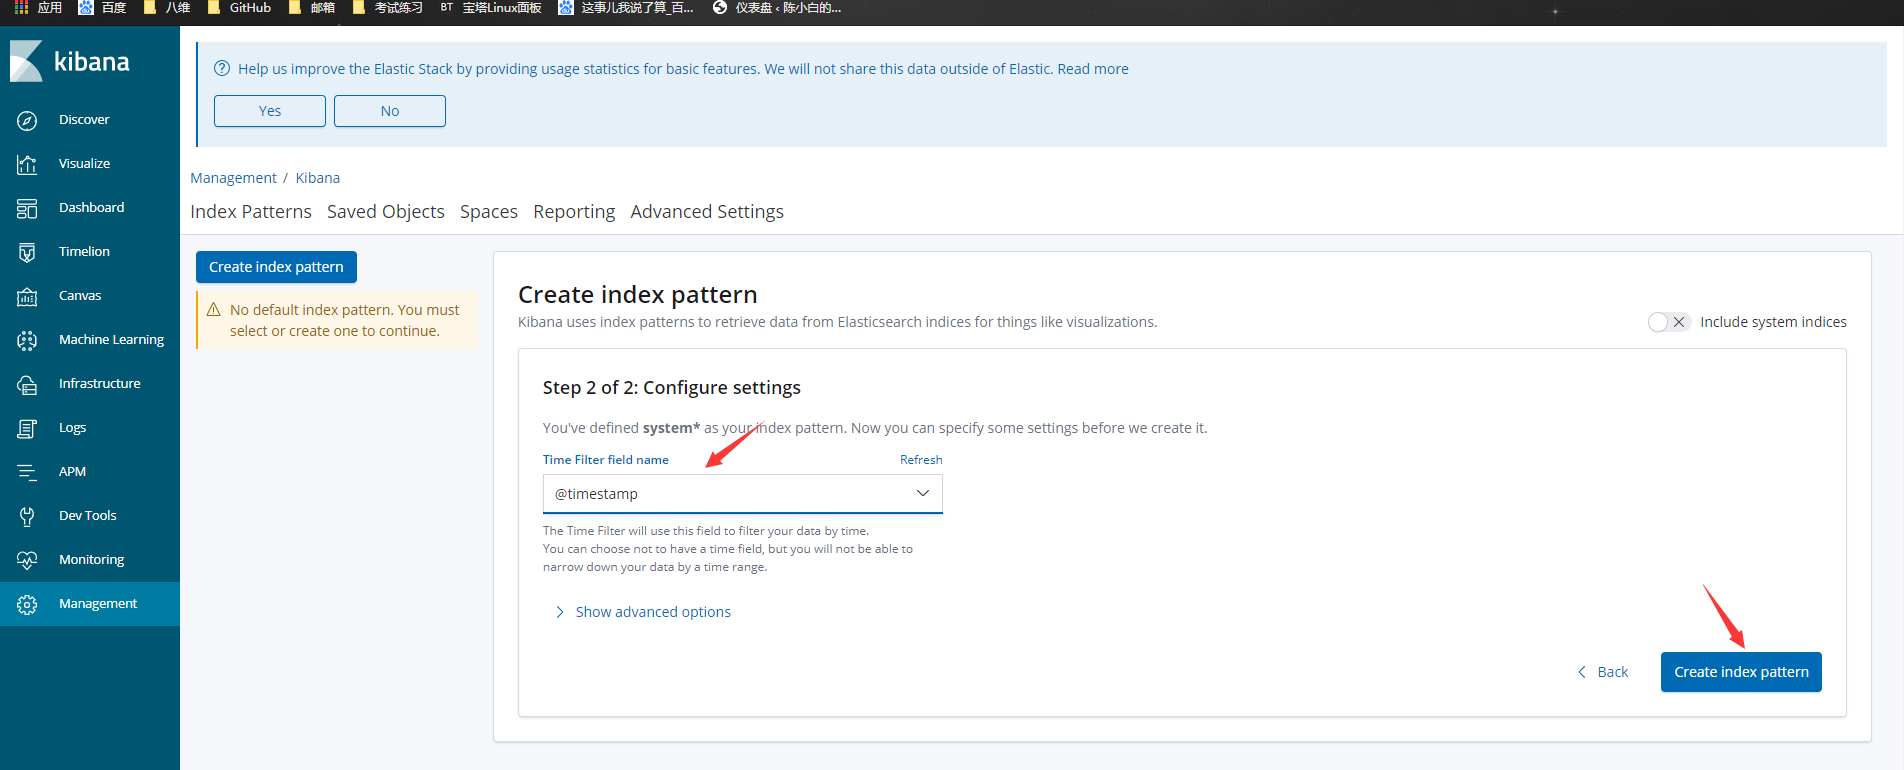
Task: Open the Monitoring heartbeat icon
Action: (27, 560)
